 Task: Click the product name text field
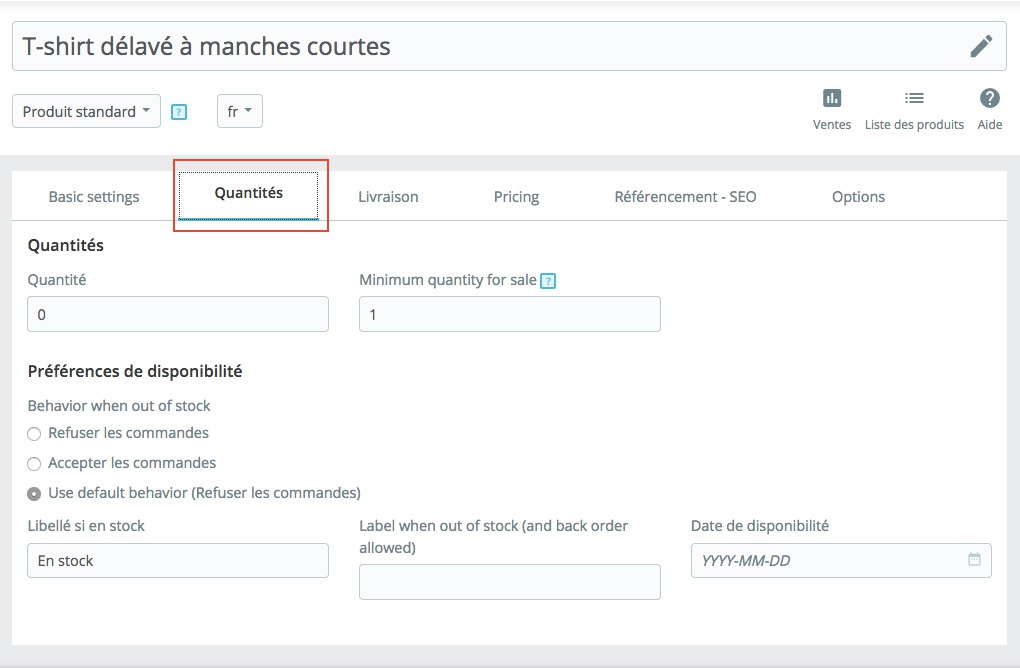(490, 46)
